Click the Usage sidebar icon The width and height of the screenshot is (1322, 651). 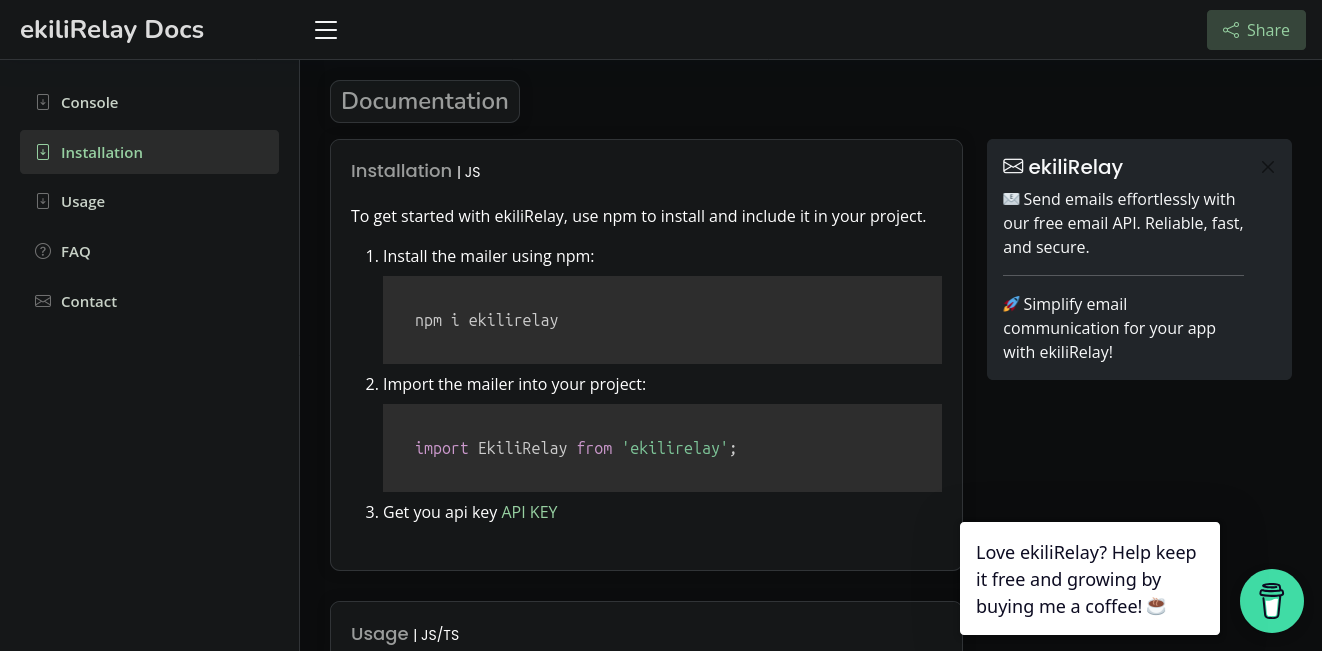pyautogui.click(x=43, y=201)
